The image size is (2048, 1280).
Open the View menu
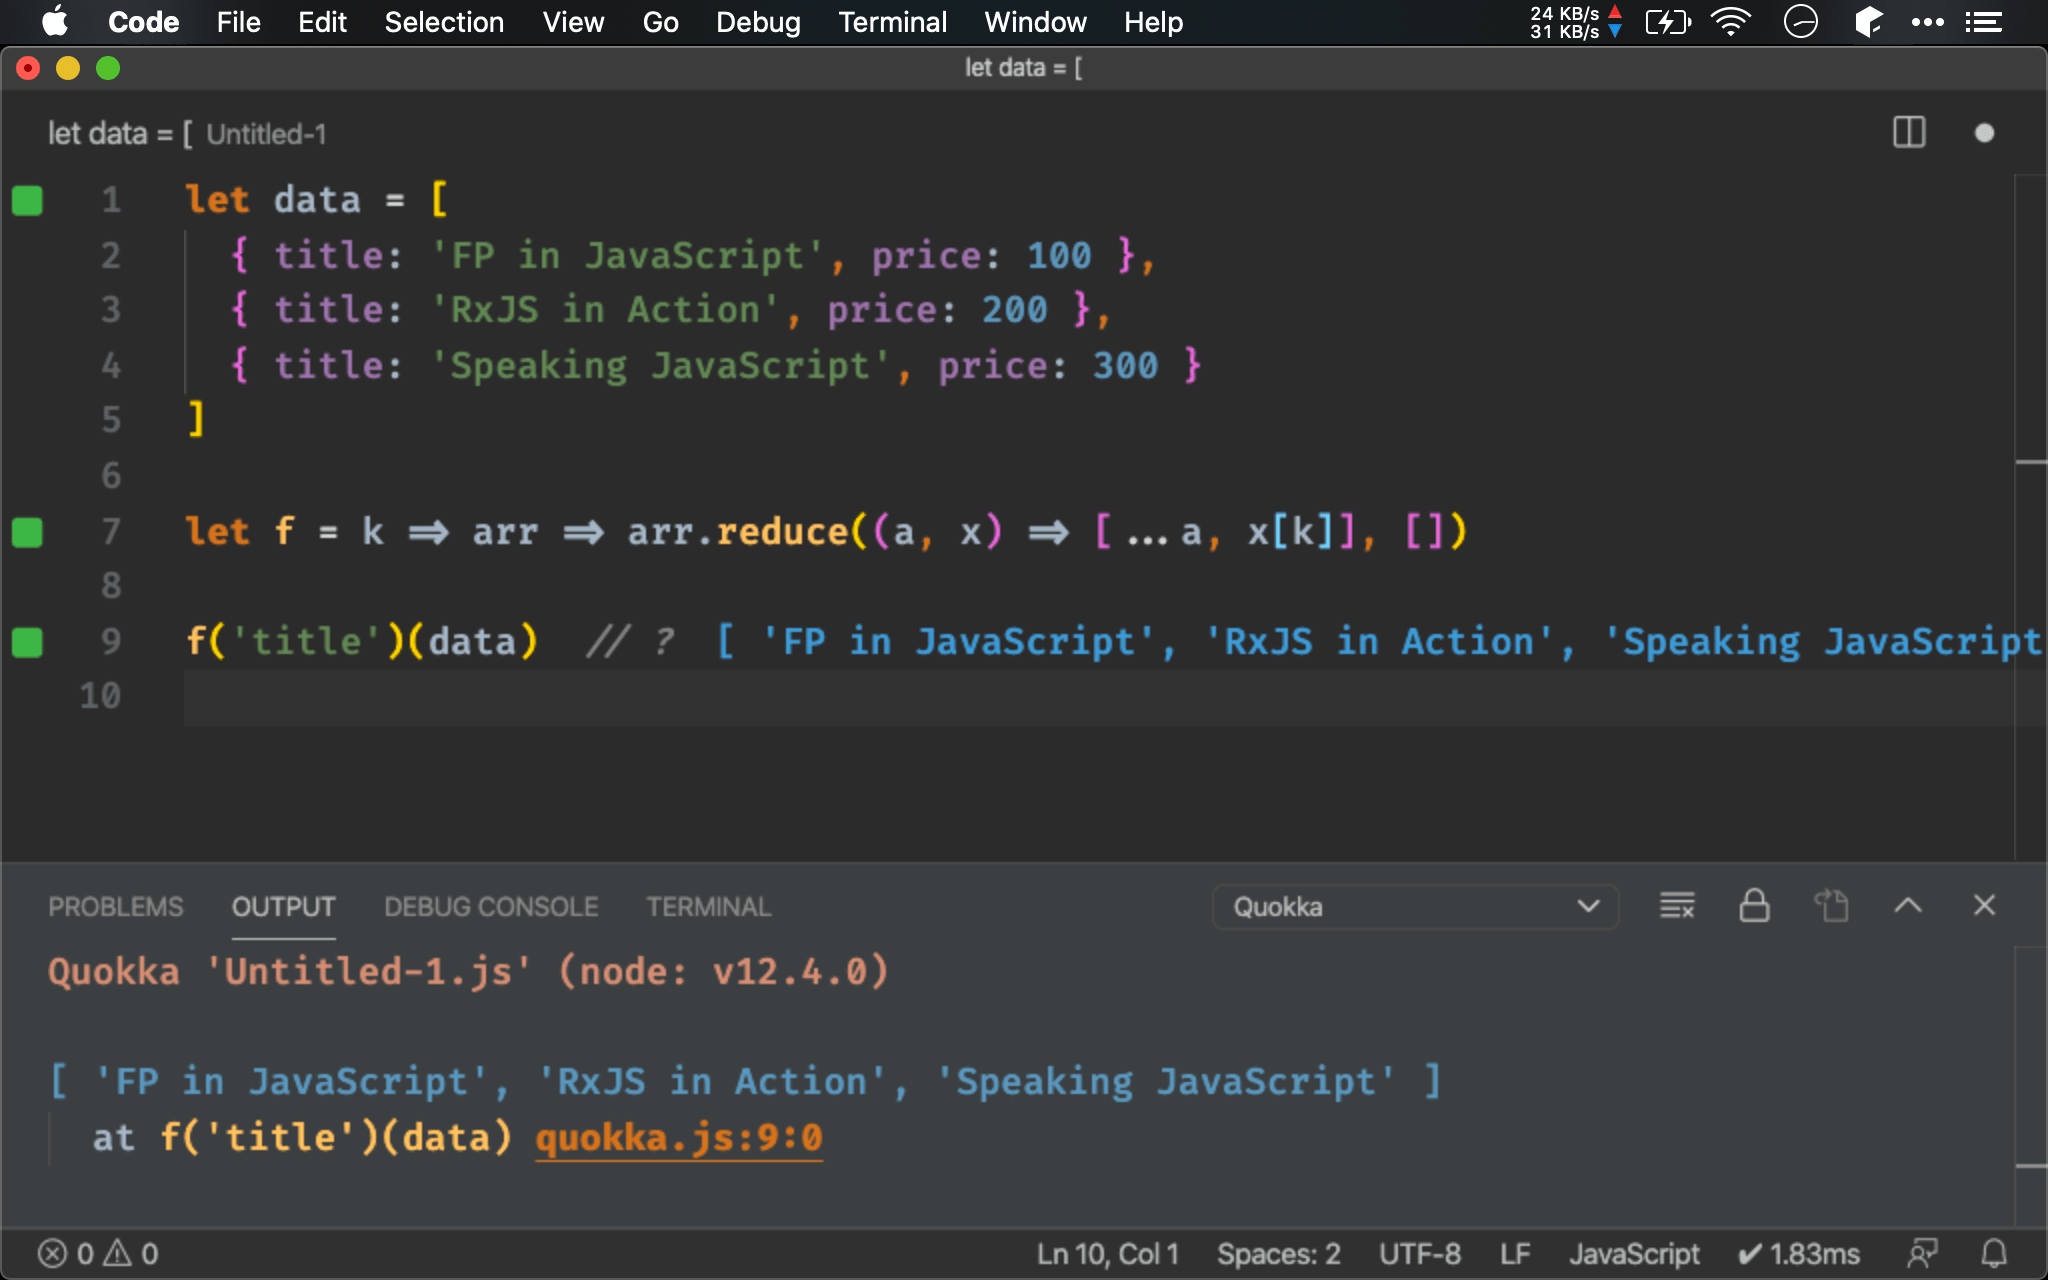573,22
